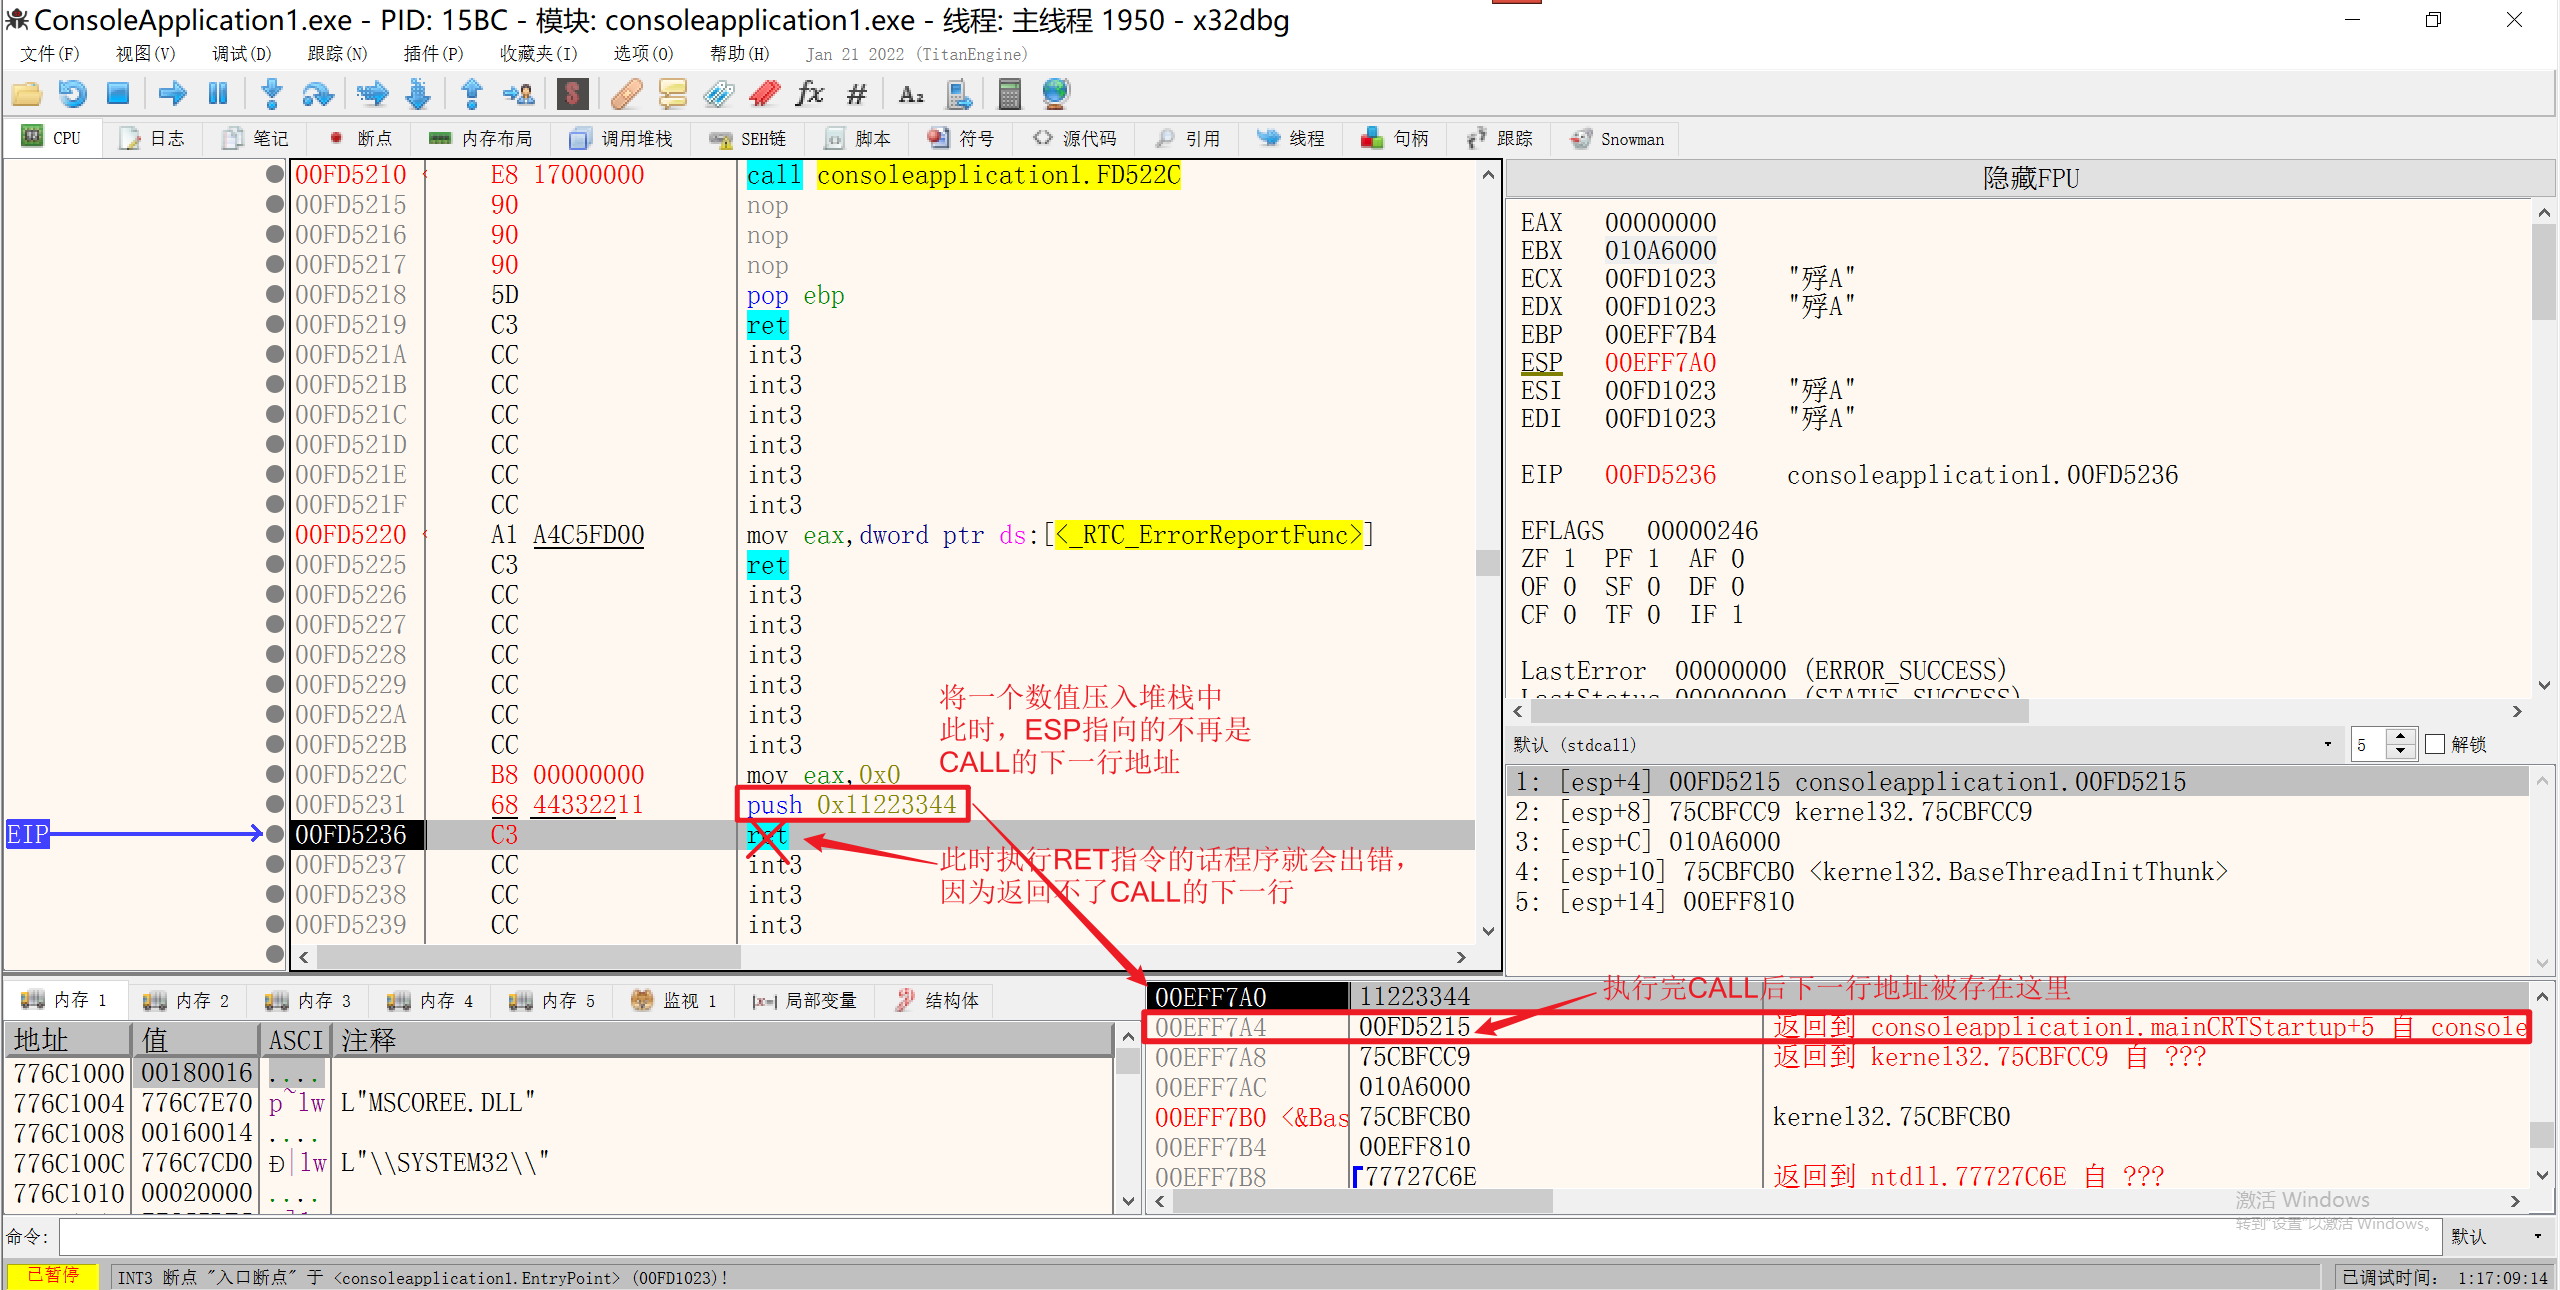The image size is (2560, 1290).
Task: Click the 隐藏FPU button
Action: tap(2030, 179)
